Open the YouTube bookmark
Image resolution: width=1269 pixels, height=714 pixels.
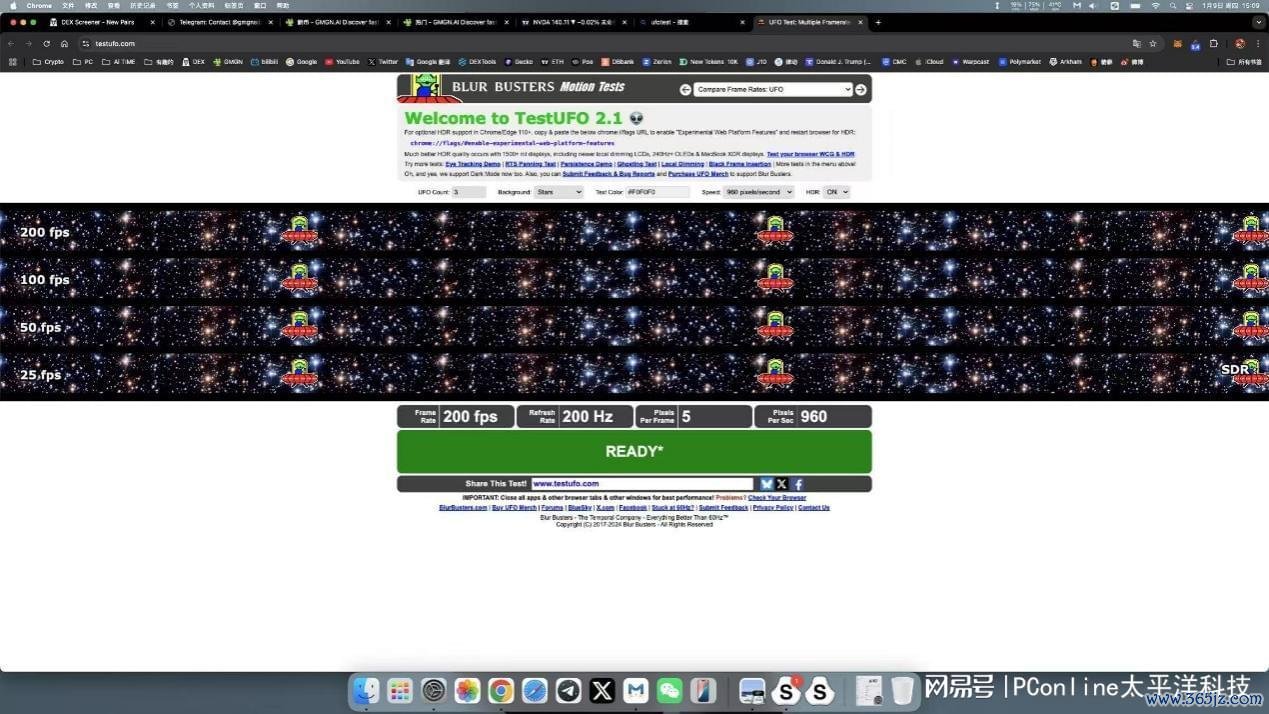point(342,62)
